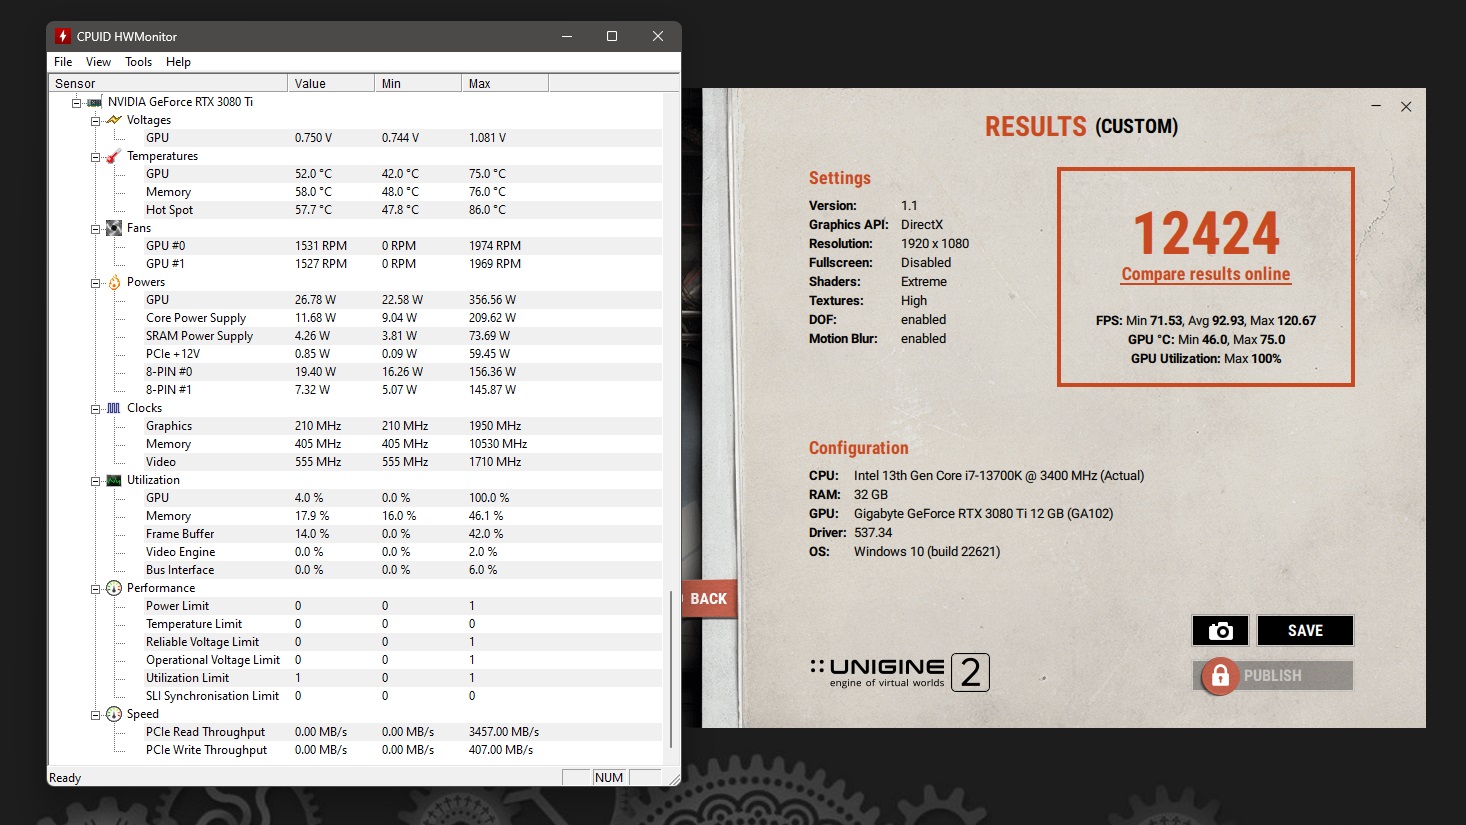Minimize the benchmark results window
This screenshot has height=825, width=1466.
(1376, 106)
